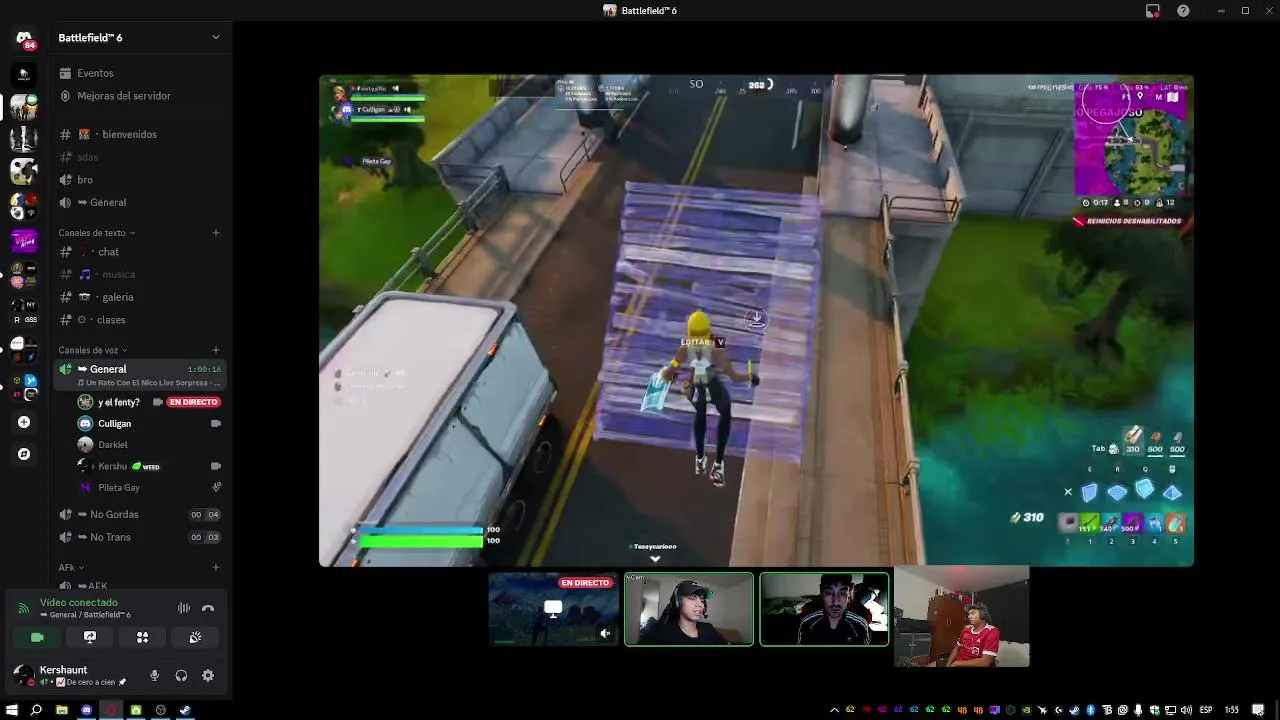Disconnect from the voice call
The height and width of the screenshot is (720, 1280).
[208, 608]
